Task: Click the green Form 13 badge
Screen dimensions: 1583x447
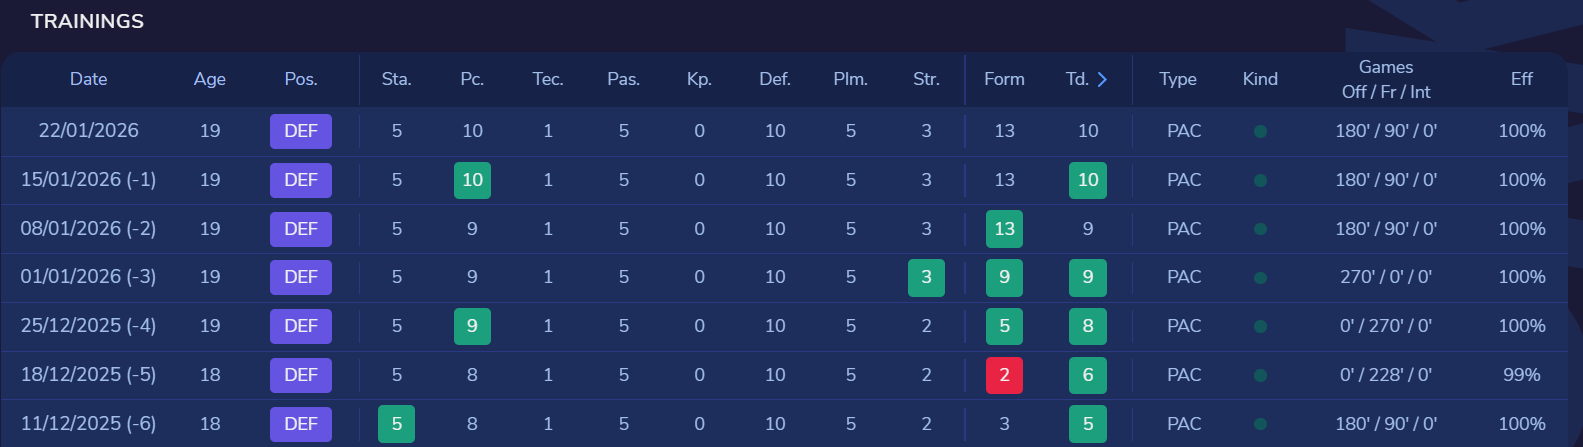Action: click(x=1004, y=229)
